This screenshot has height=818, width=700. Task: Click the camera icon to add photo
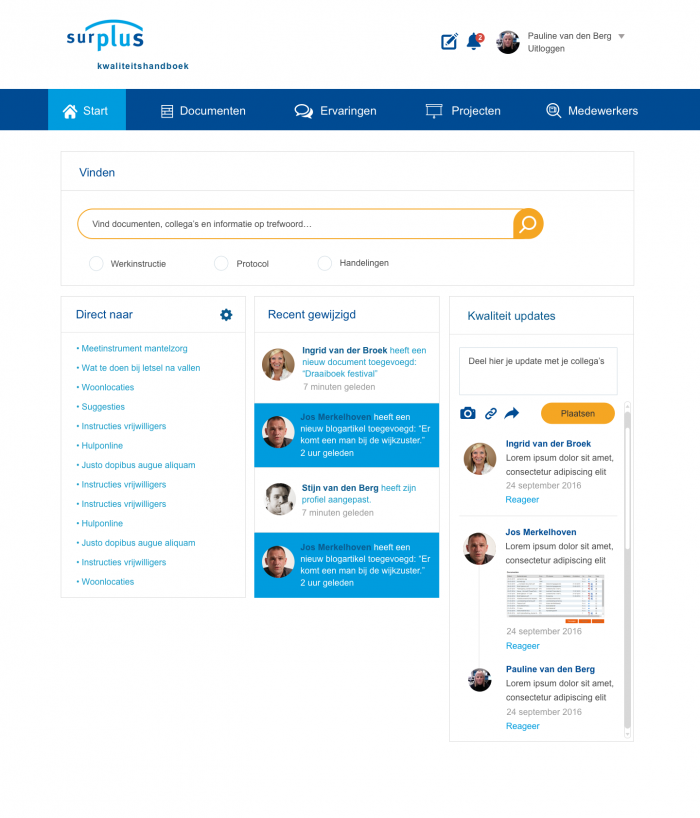point(468,414)
